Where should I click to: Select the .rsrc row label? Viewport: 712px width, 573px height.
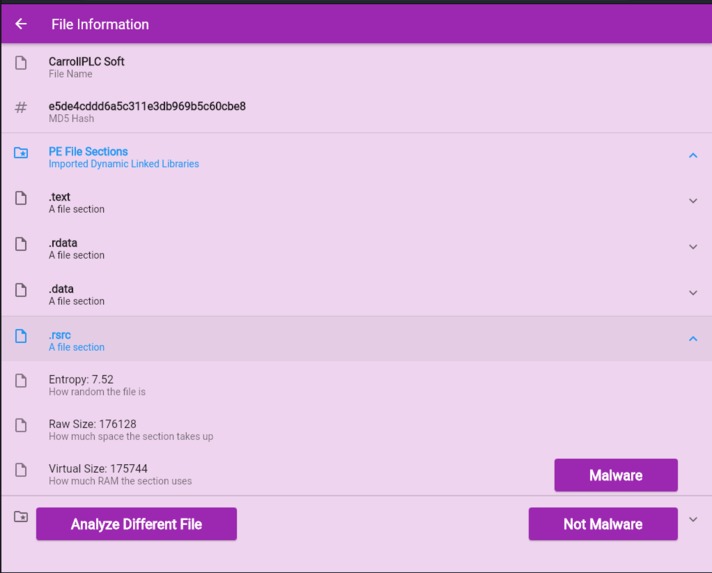(x=60, y=335)
